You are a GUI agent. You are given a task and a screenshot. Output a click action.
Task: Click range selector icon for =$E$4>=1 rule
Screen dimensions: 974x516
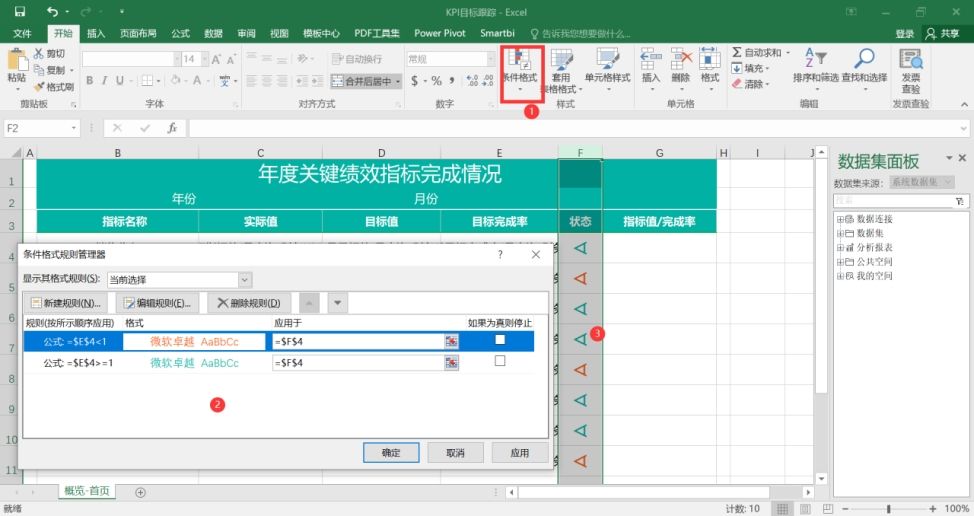[452, 363]
